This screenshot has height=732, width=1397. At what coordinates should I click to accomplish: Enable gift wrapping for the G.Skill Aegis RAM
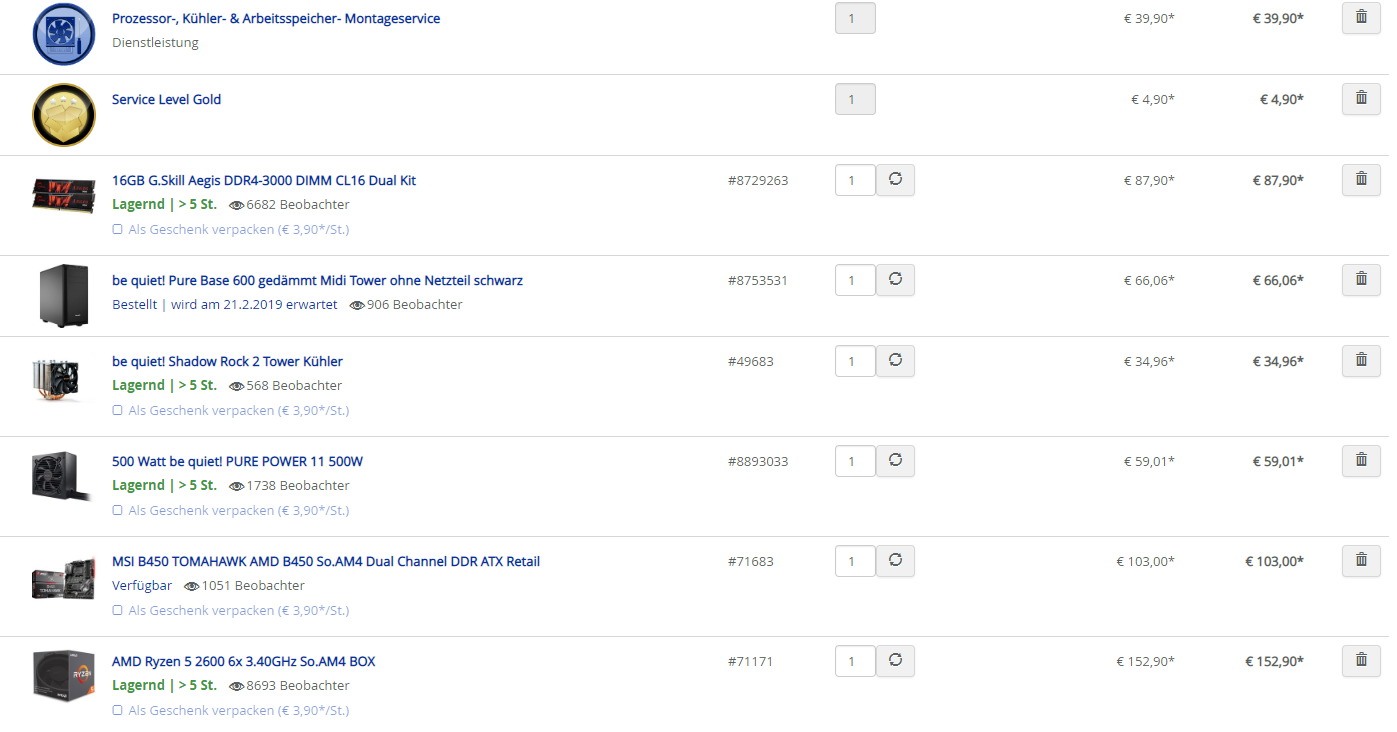click(117, 229)
